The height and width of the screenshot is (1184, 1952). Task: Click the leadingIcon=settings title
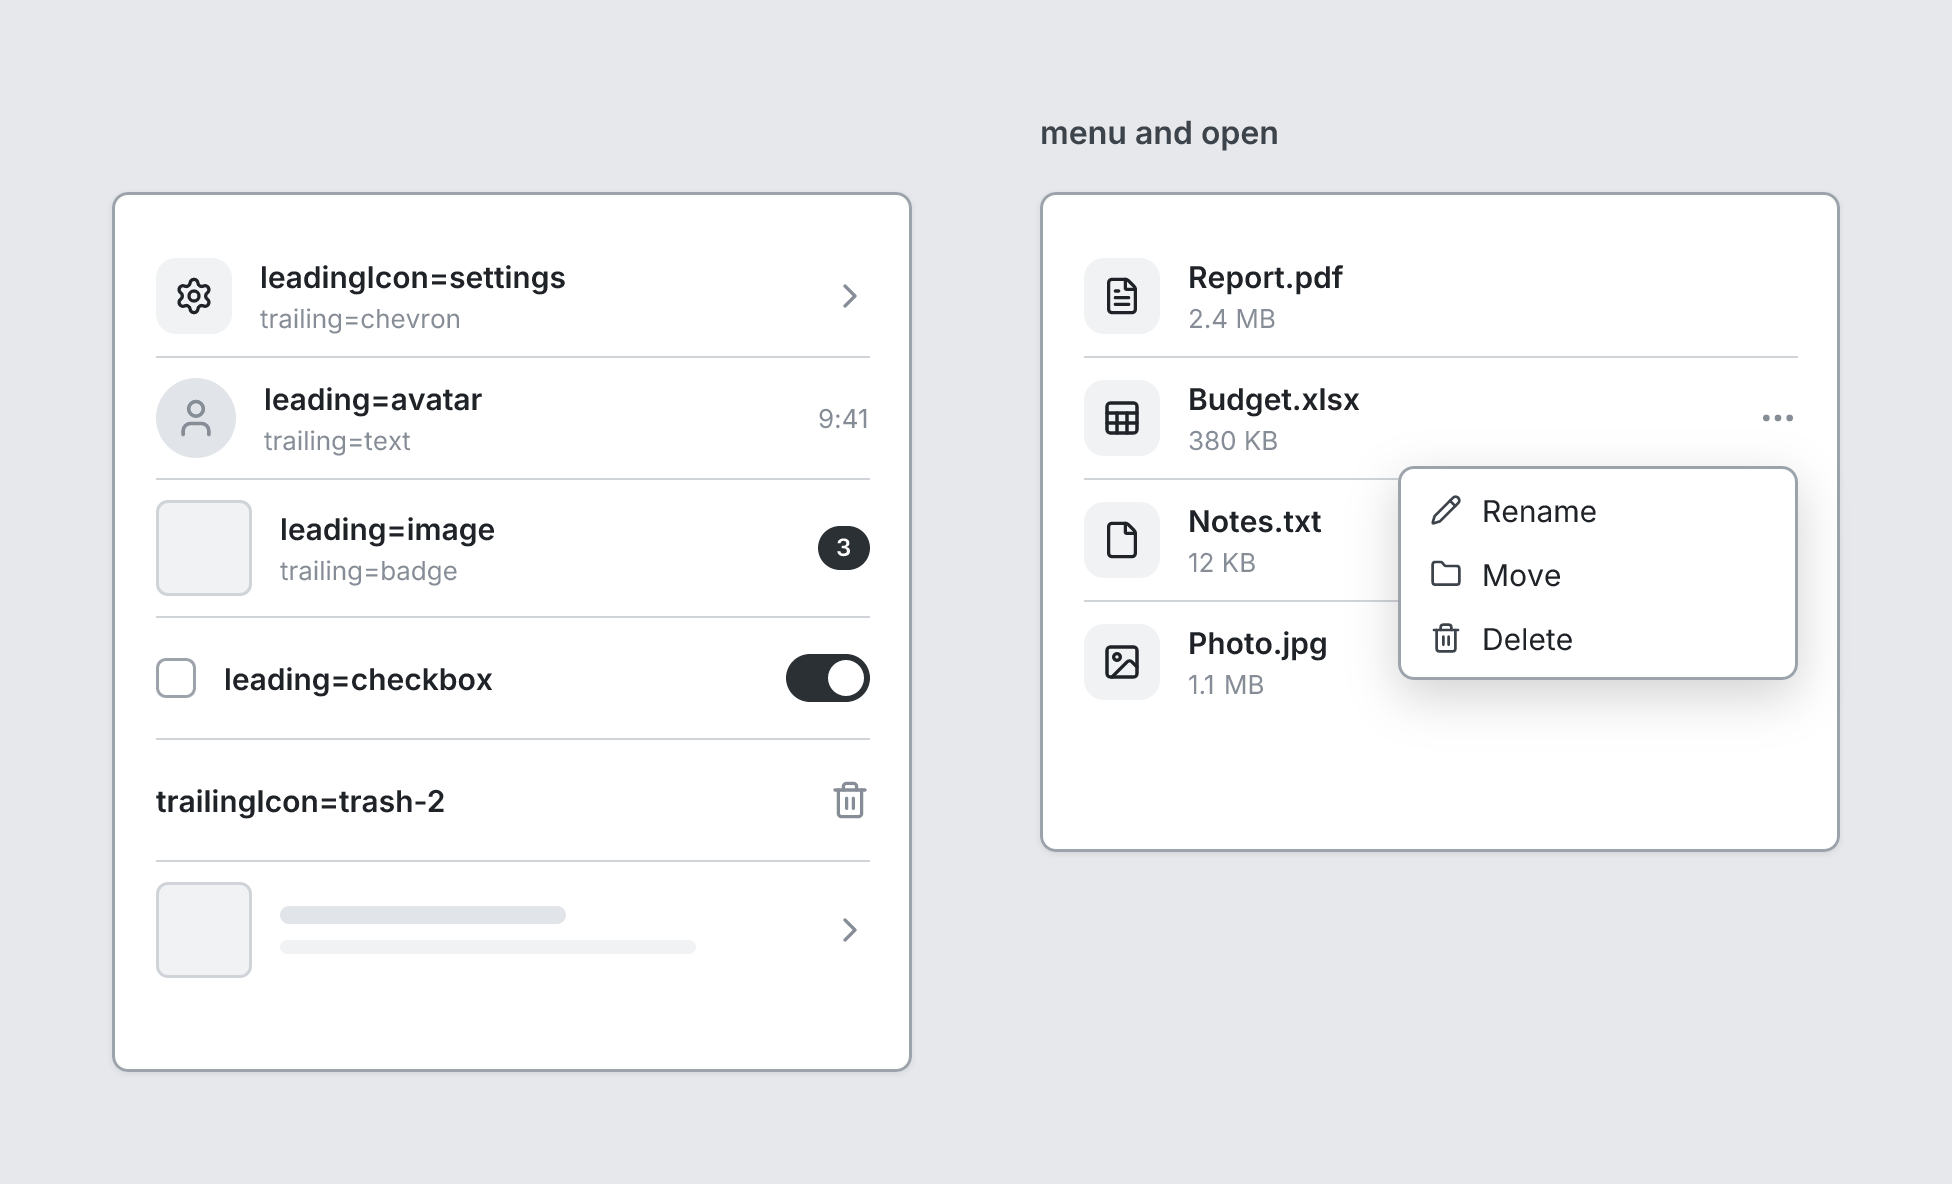point(413,278)
